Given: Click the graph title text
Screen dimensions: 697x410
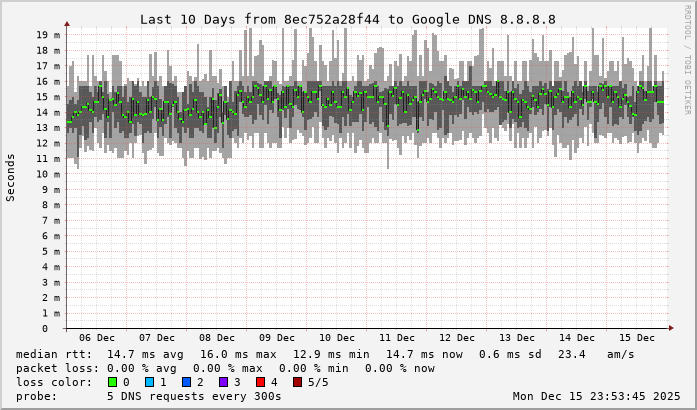Looking at the screenshot, I should (347, 19).
